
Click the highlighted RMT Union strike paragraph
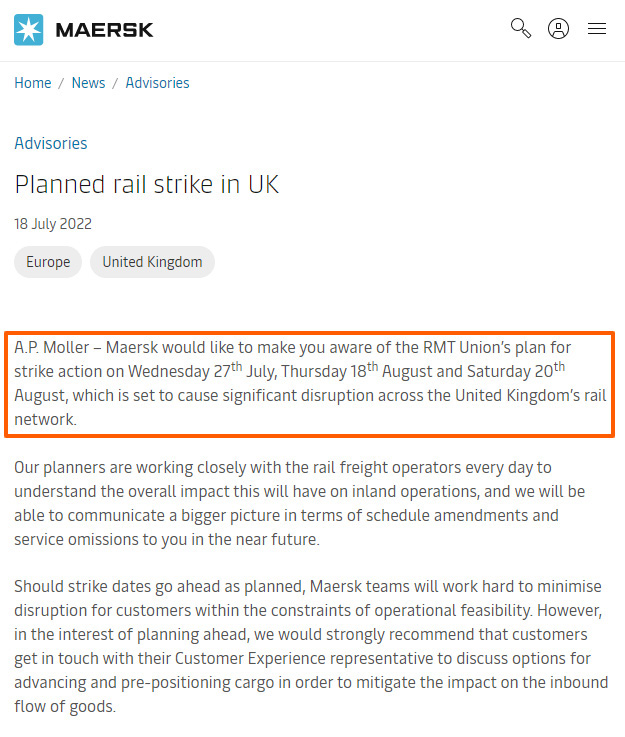310,384
